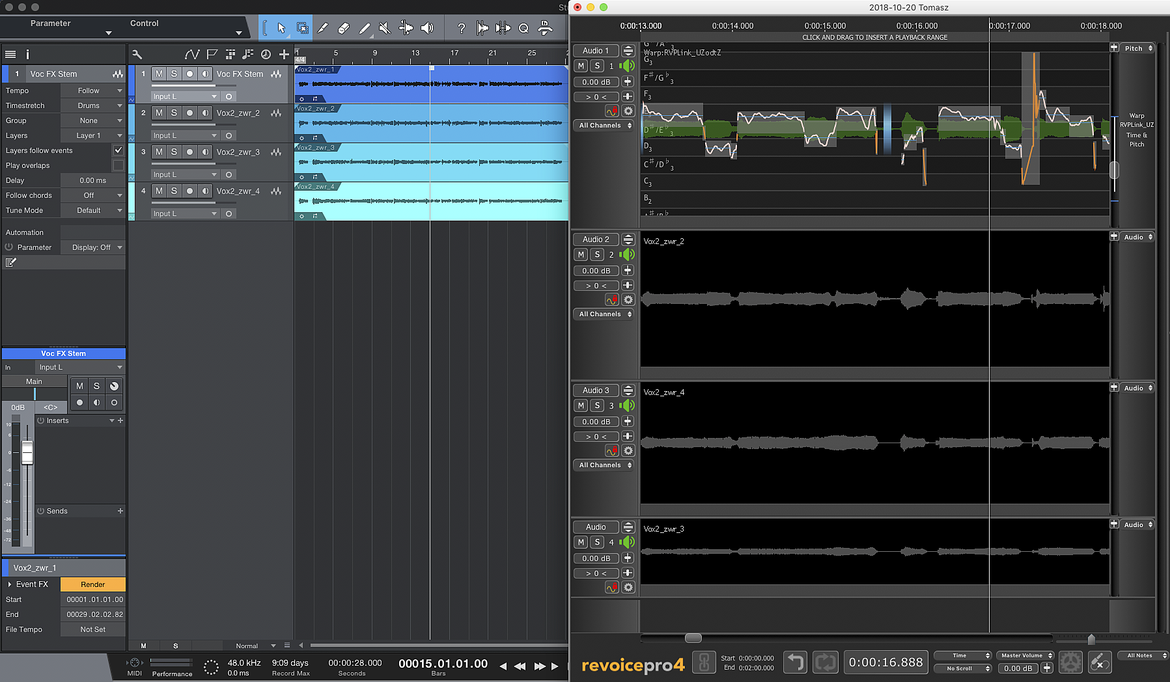This screenshot has height=682, width=1170.
Task: Open the Time display format selector
Action: pos(963,655)
